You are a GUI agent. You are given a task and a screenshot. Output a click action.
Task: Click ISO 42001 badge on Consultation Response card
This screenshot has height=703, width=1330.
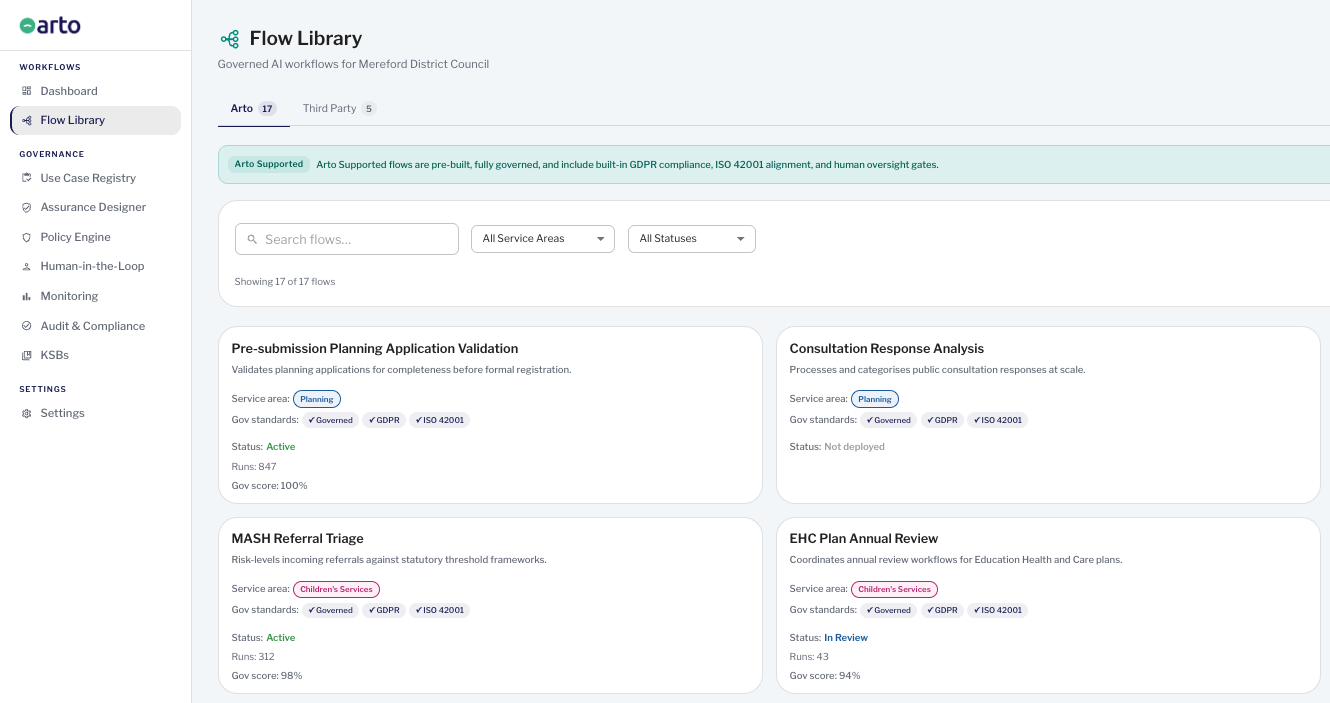click(997, 420)
